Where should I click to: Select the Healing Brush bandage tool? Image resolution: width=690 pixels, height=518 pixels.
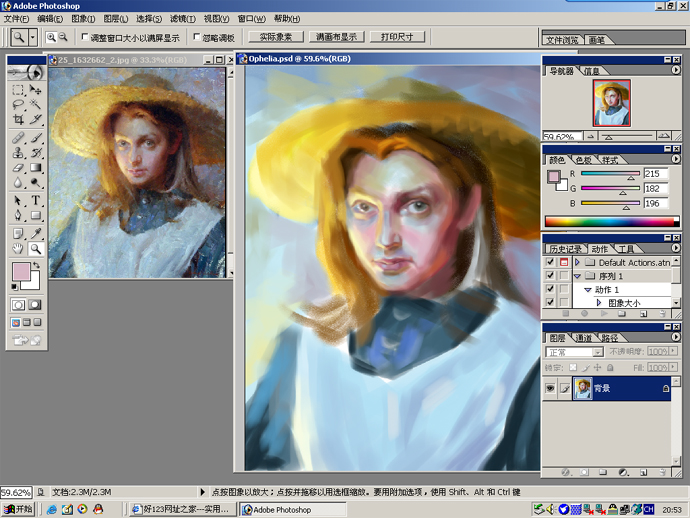coord(18,138)
